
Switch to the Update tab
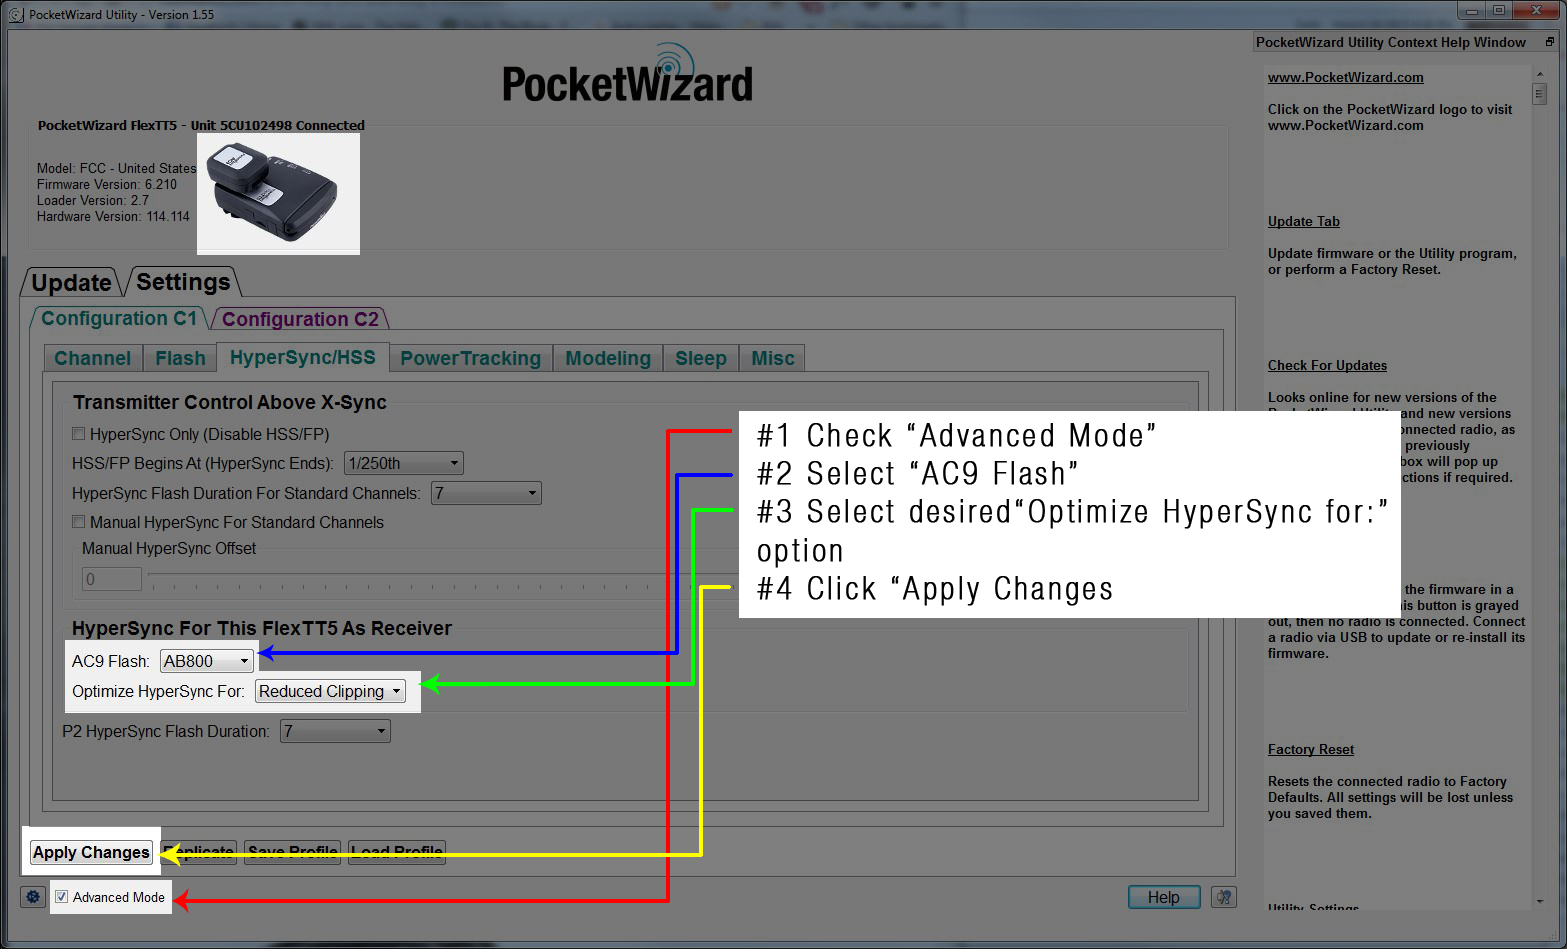click(71, 283)
